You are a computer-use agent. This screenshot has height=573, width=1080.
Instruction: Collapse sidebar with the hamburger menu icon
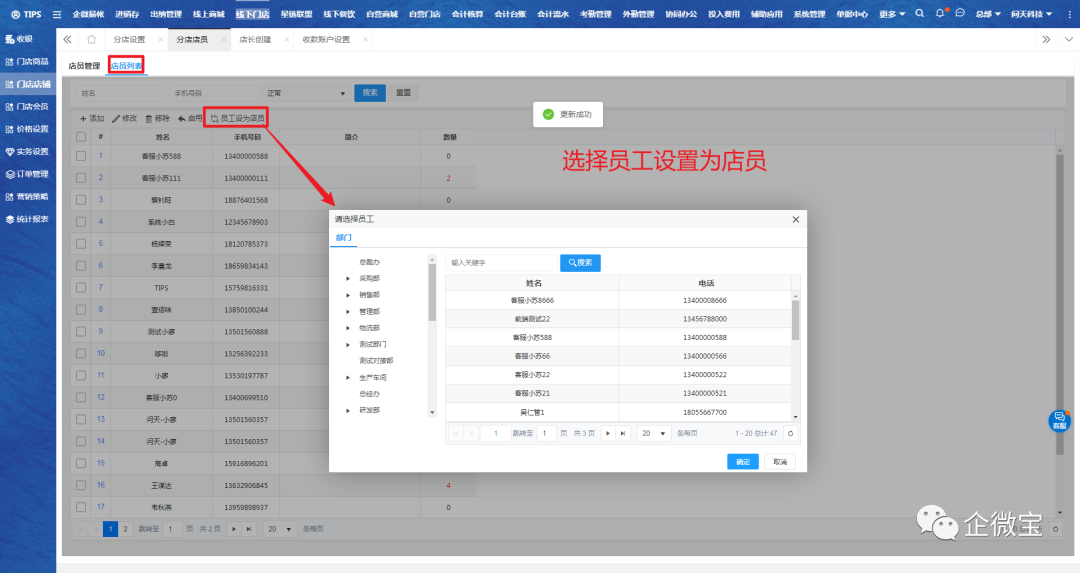coord(56,14)
